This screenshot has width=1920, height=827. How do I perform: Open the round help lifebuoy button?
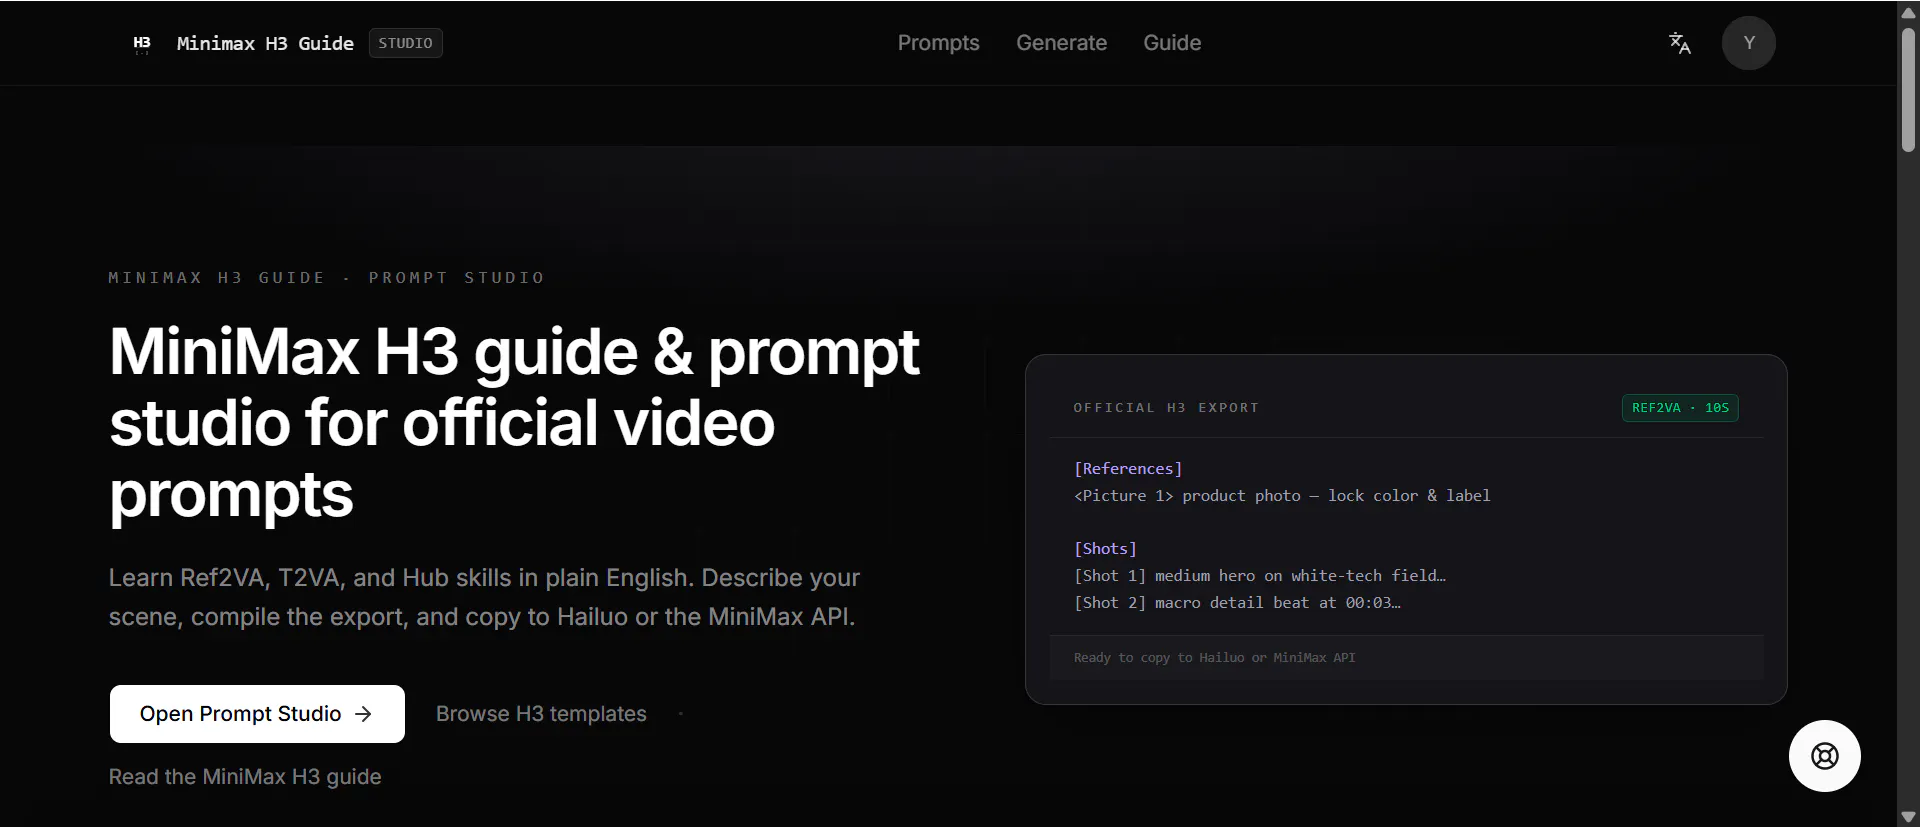pos(1824,756)
